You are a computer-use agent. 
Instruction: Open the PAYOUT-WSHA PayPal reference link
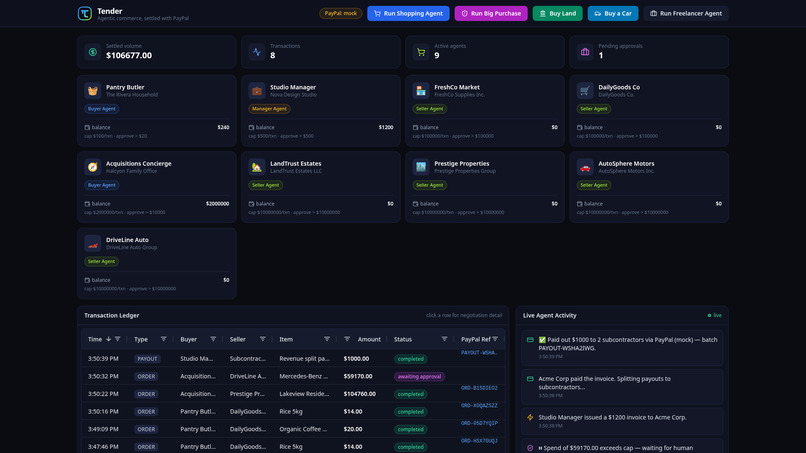(479, 353)
